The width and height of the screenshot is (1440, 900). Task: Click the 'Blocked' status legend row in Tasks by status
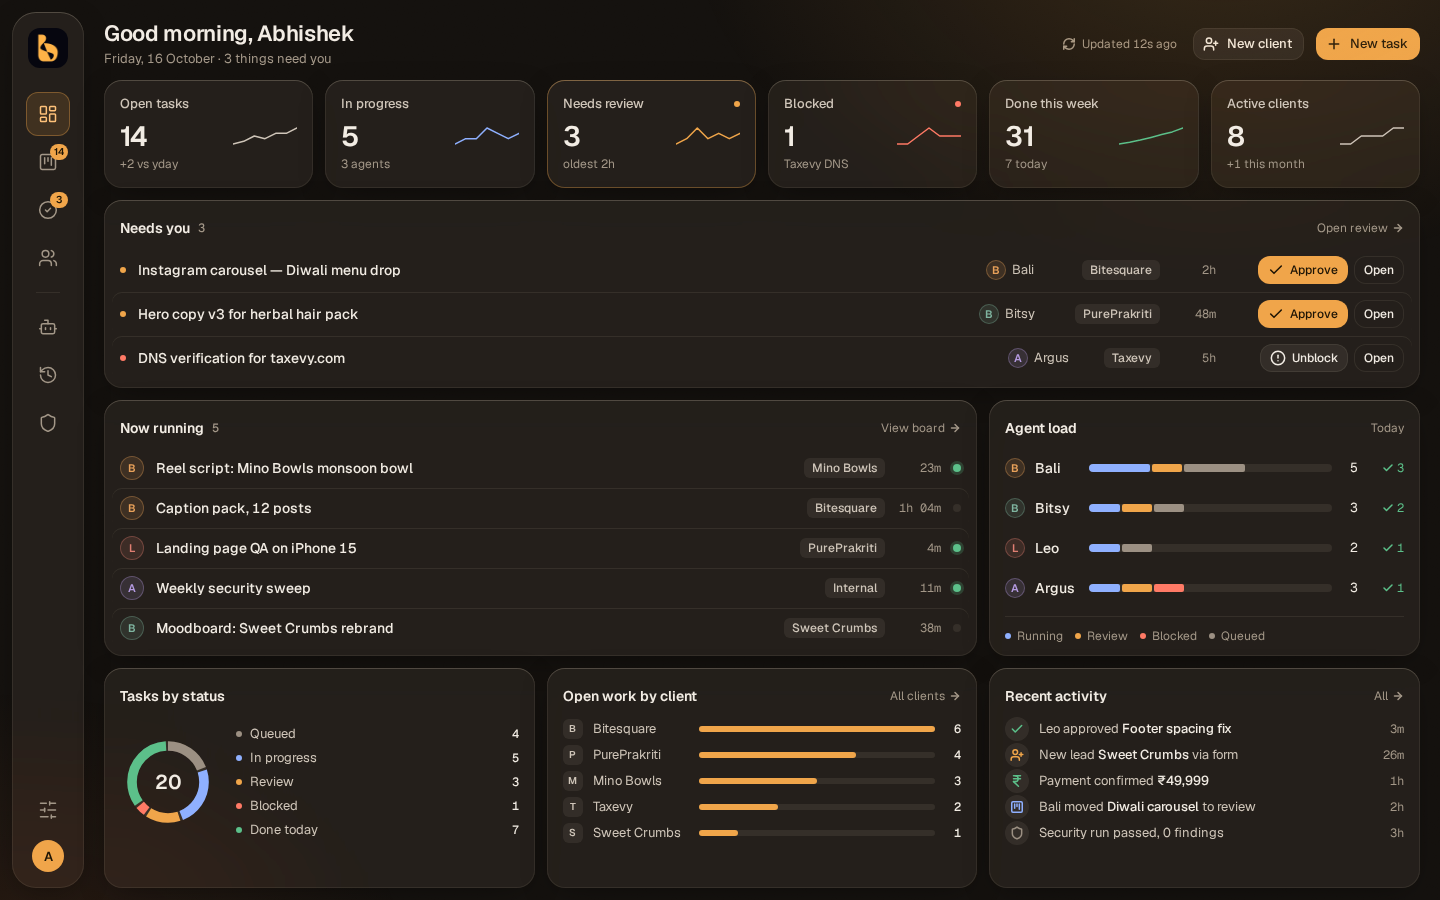click(377, 806)
